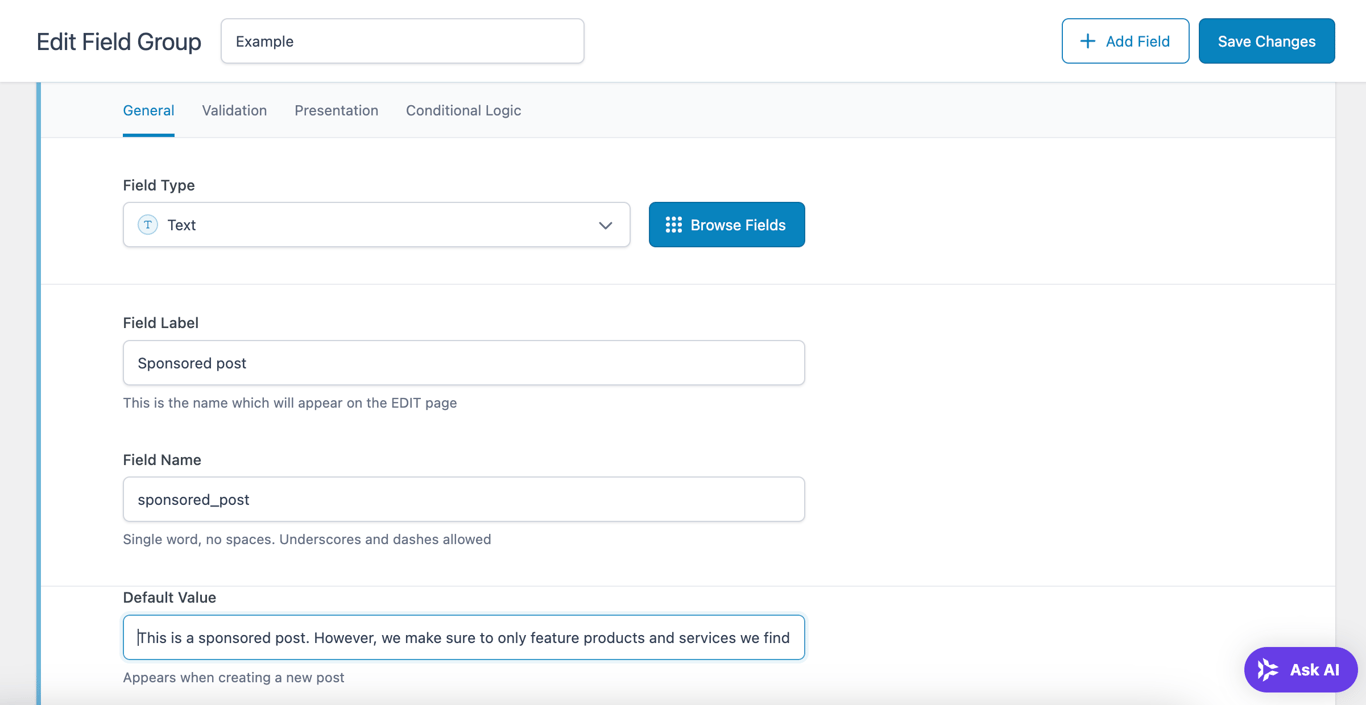Viewport: 1366px width, 705px height.
Task: Click the circled T icon in Field Type selector
Action: 147,225
